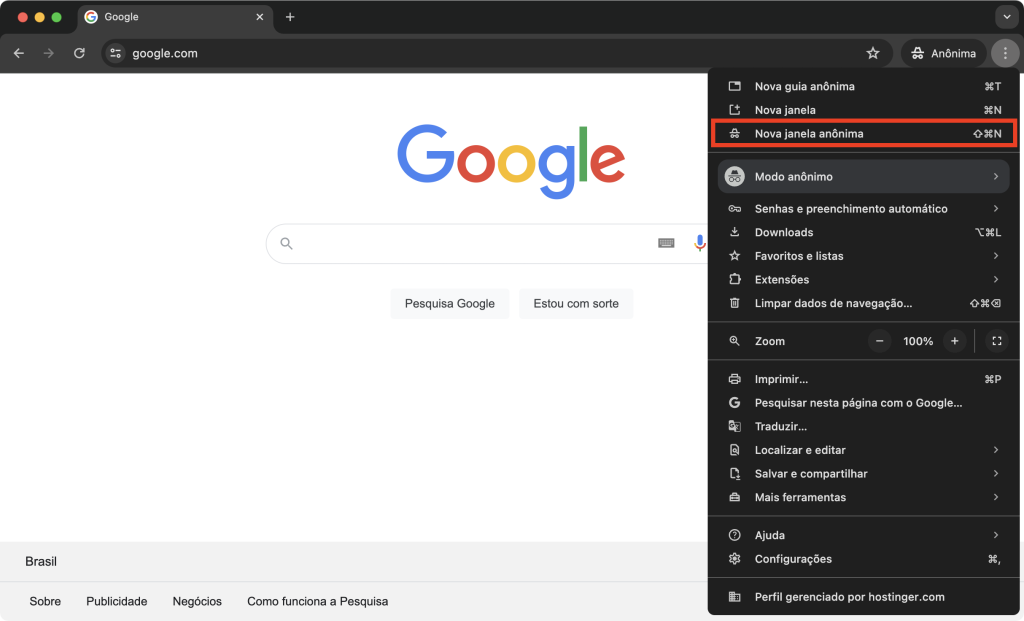Open the on-screen keyboard icon in search bar

[666, 243]
